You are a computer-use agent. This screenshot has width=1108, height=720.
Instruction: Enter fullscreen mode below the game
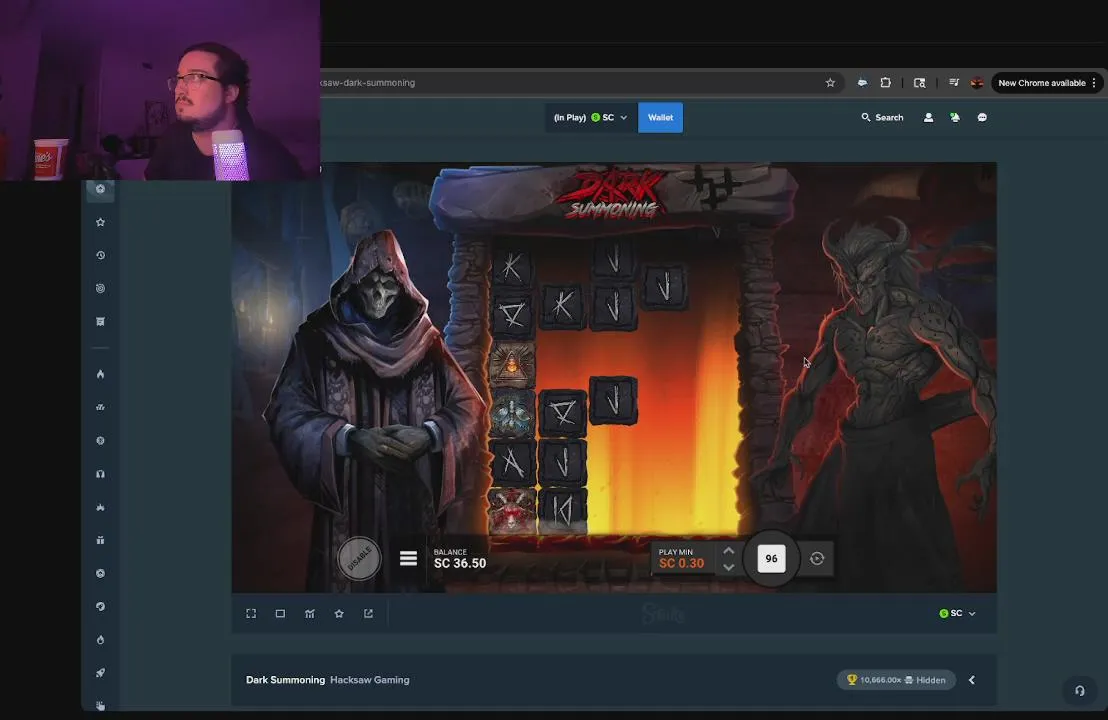251,613
